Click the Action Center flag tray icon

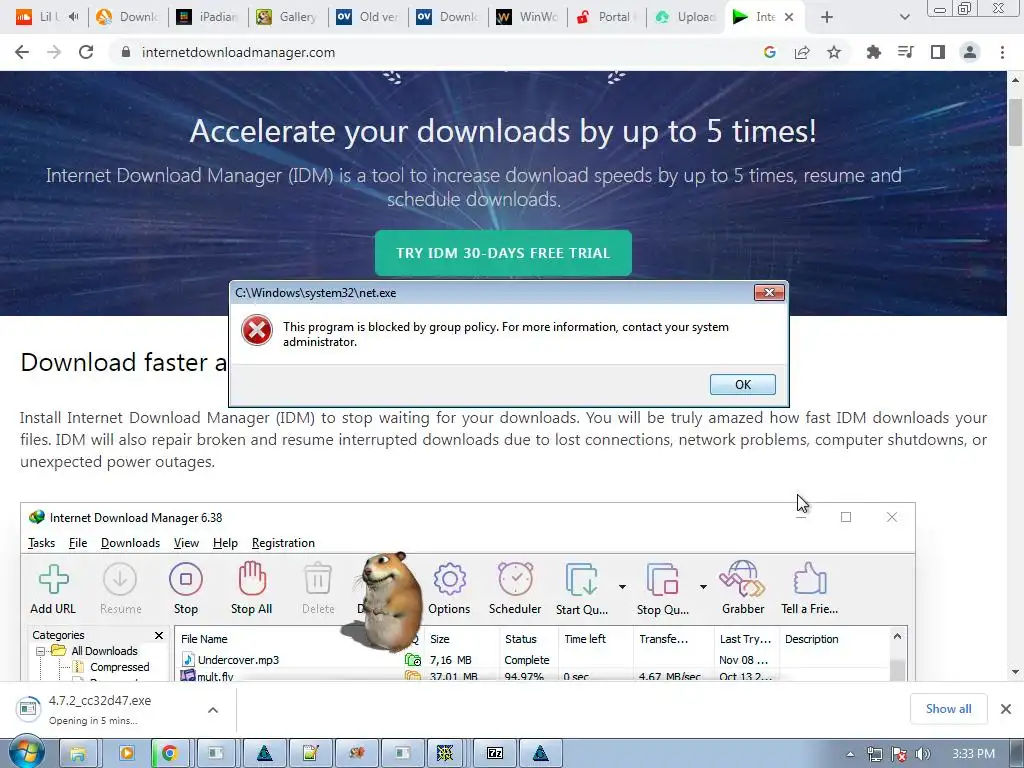[x=899, y=754]
